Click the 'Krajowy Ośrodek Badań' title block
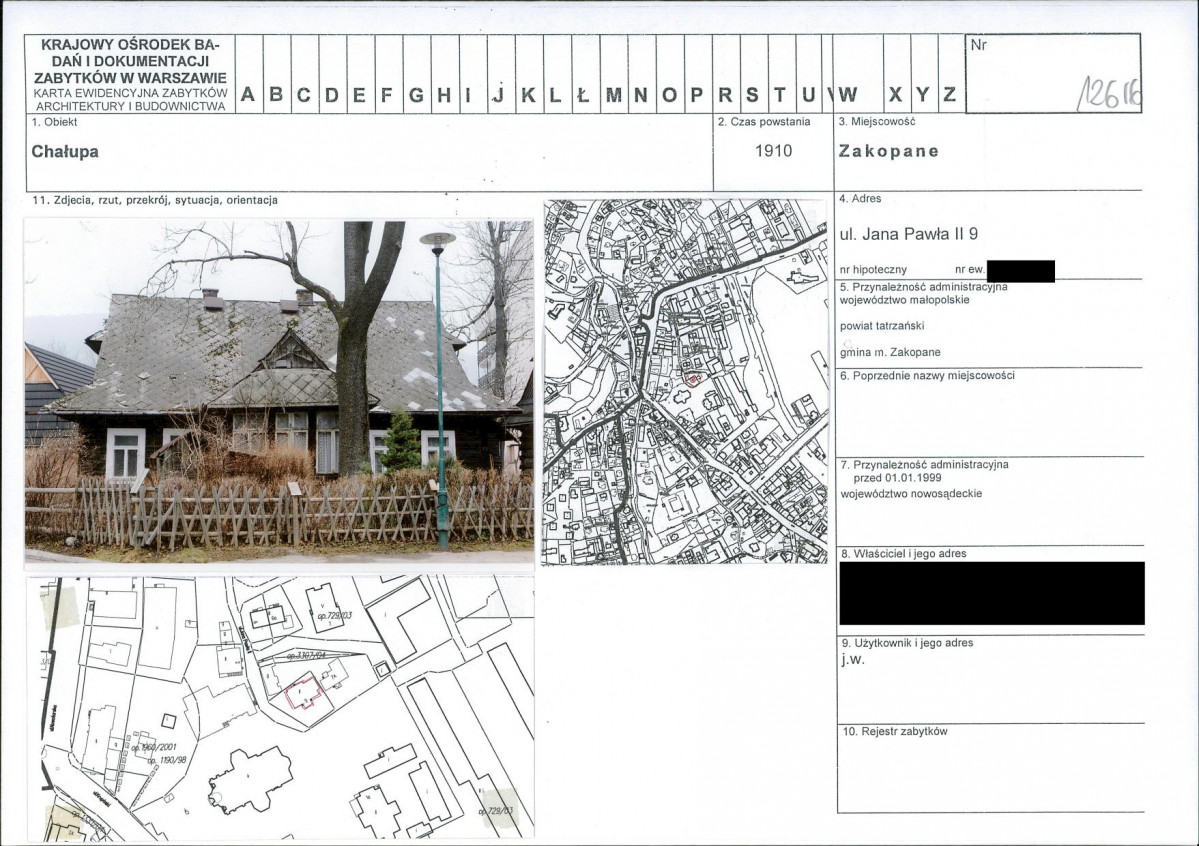The width and height of the screenshot is (1199, 846). click(130, 75)
